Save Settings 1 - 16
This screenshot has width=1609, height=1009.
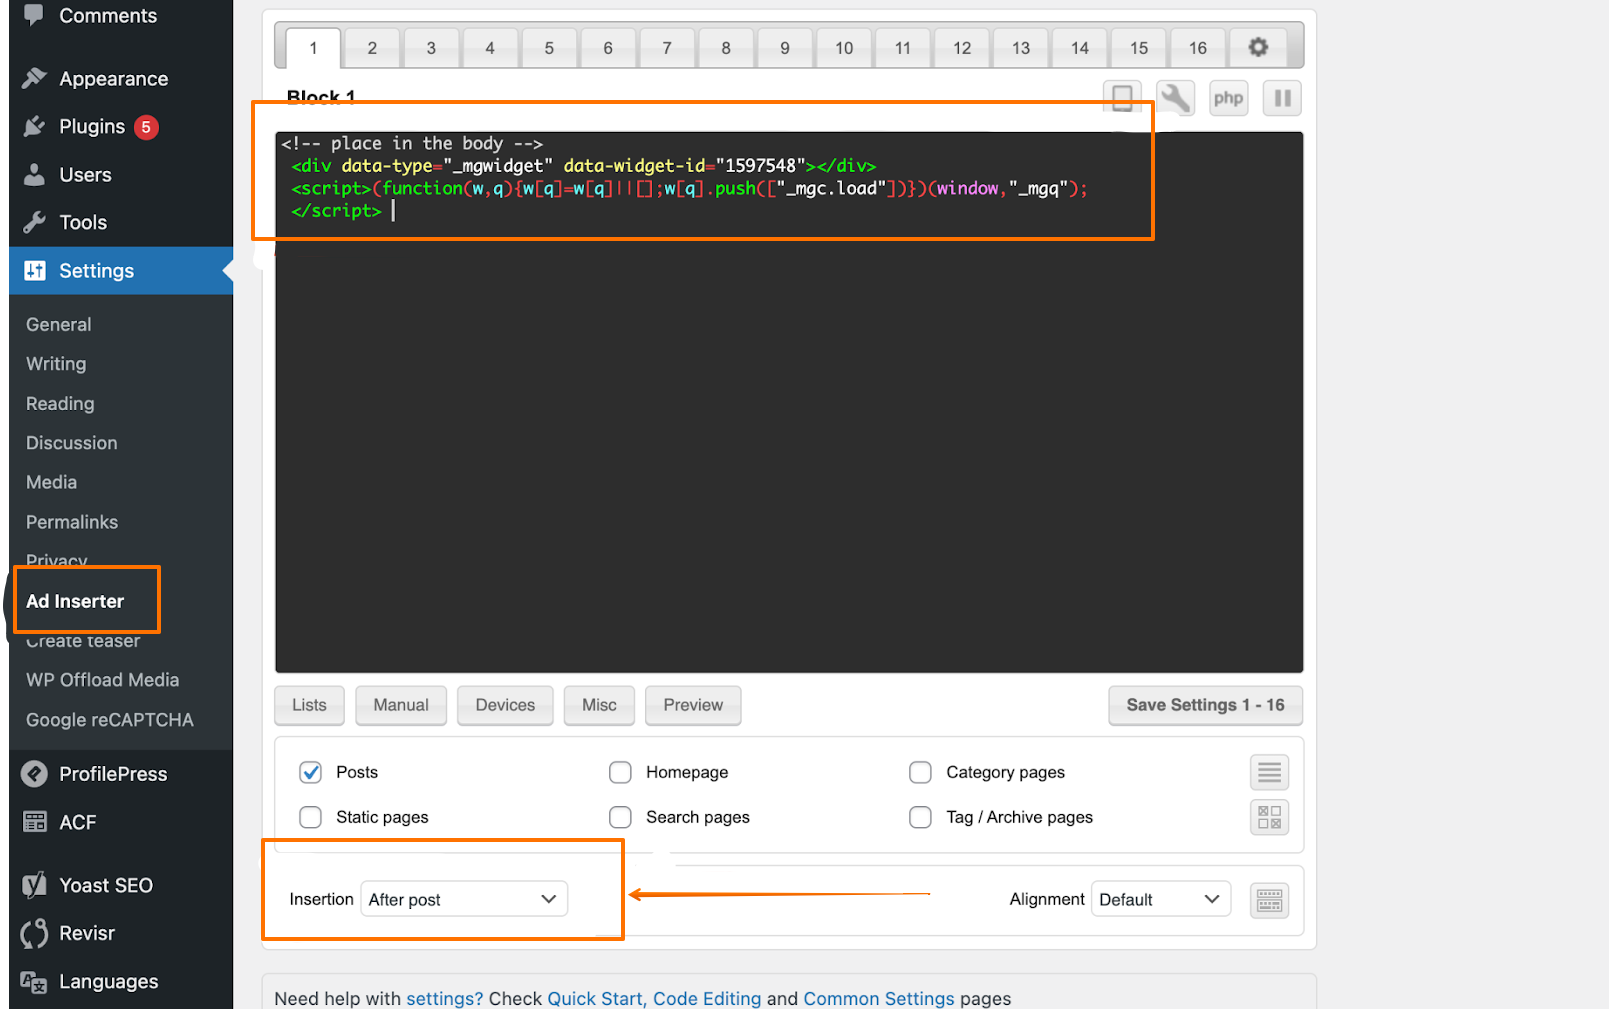1204,705
